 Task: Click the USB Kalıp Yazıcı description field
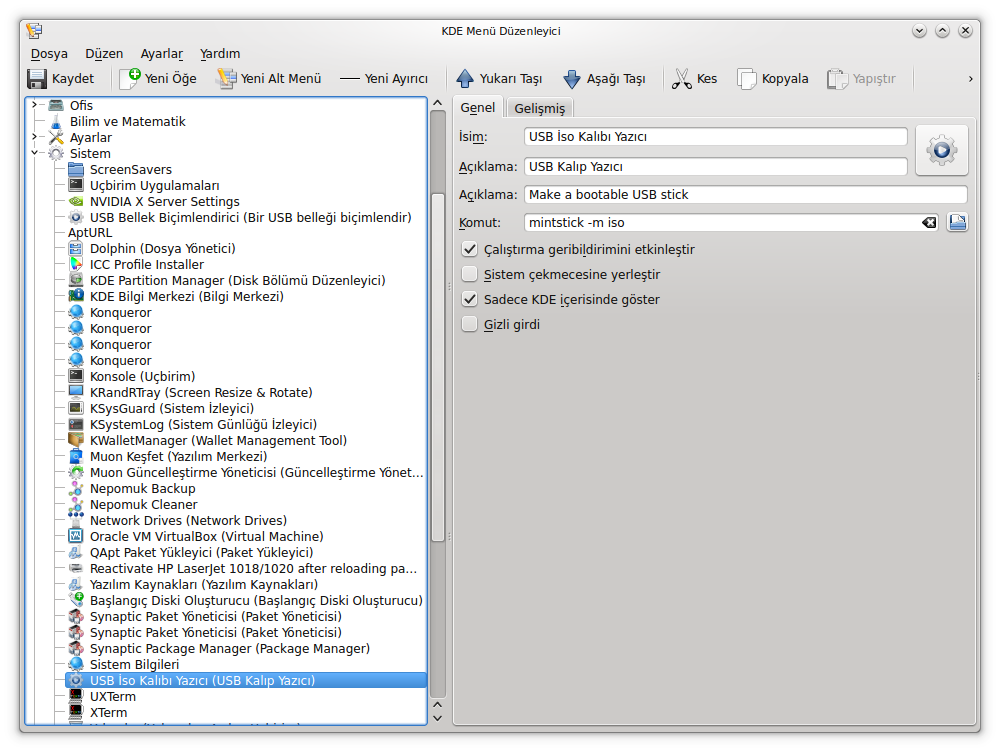[x=716, y=166]
